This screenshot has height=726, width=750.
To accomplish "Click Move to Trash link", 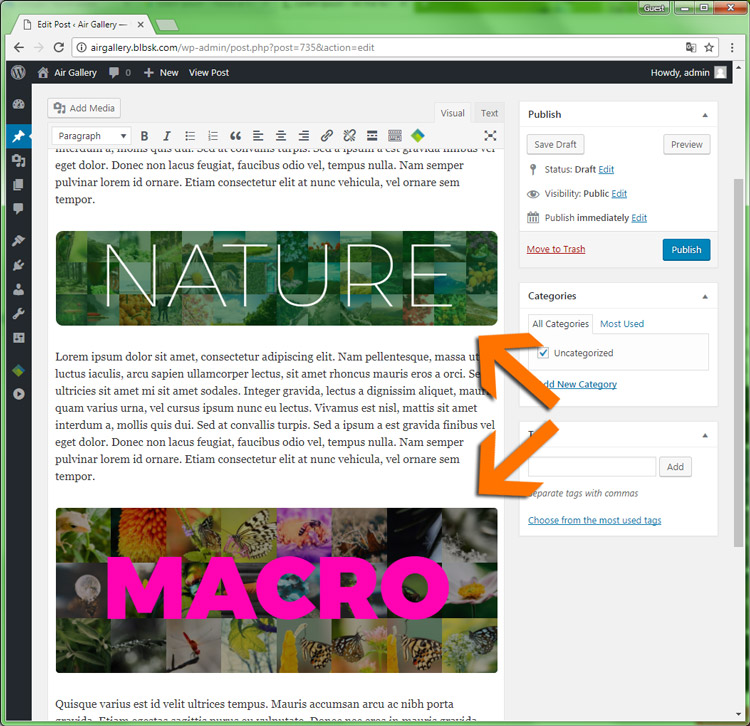I will [556, 249].
